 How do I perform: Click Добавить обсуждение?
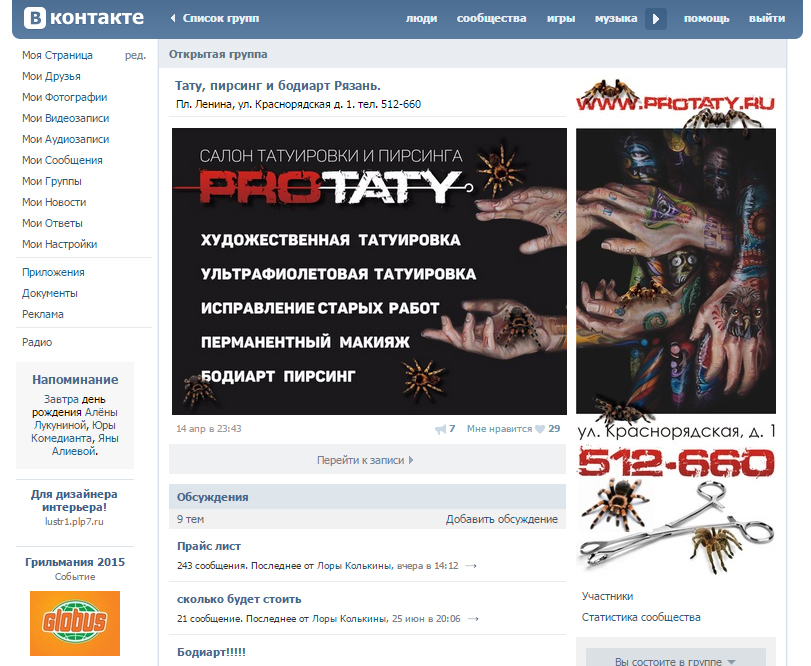(x=502, y=519)
